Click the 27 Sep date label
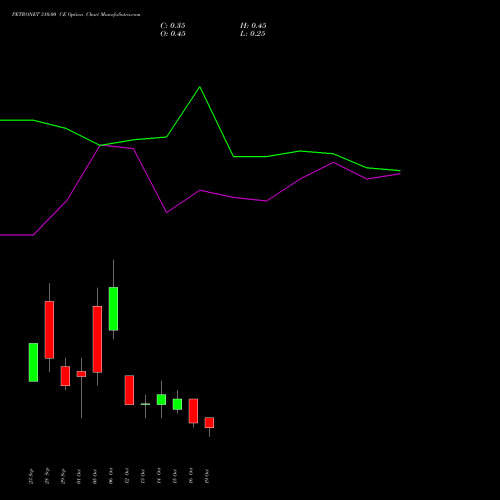500x500 pixels. [31, 476]
